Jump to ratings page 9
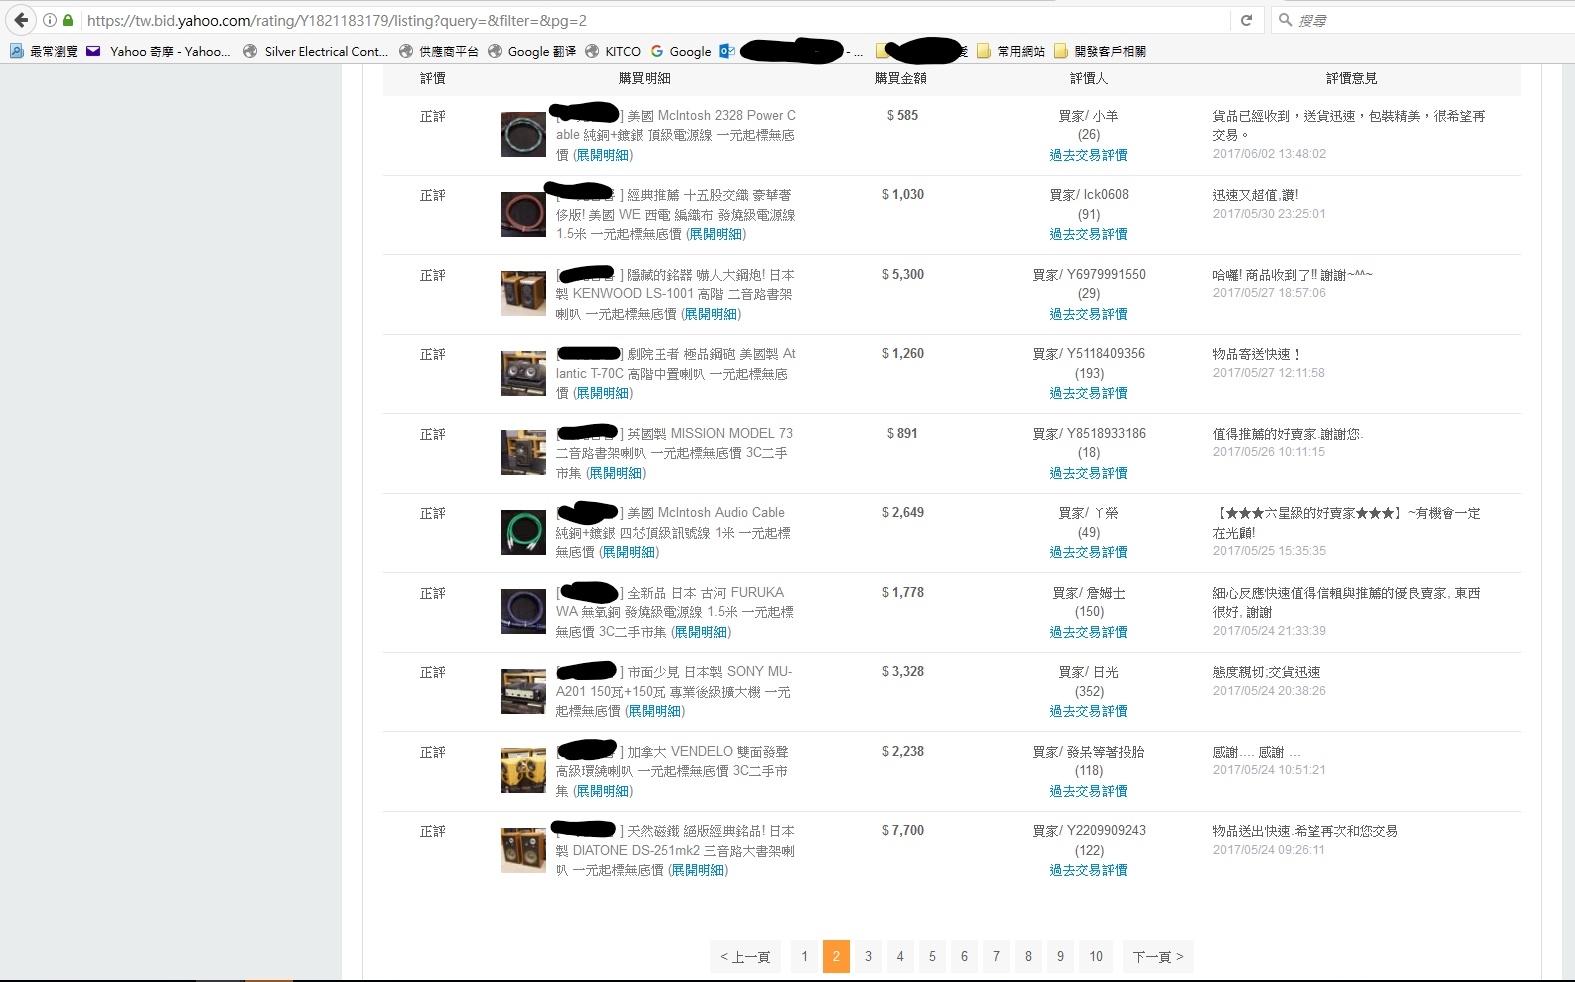This screenshot has height=982, width=1575. pos(1060,957)
